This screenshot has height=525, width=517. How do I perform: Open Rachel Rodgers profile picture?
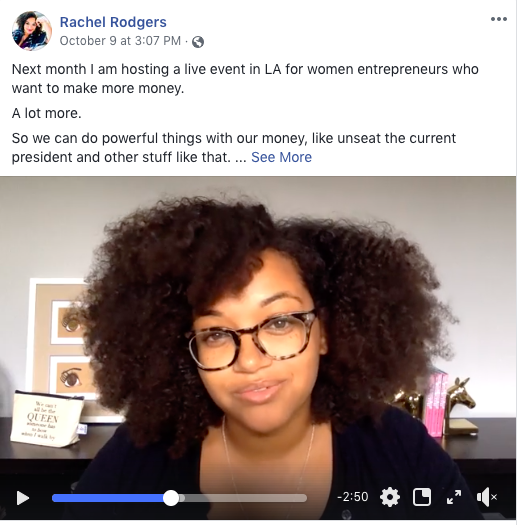click(x=32, y=31)
